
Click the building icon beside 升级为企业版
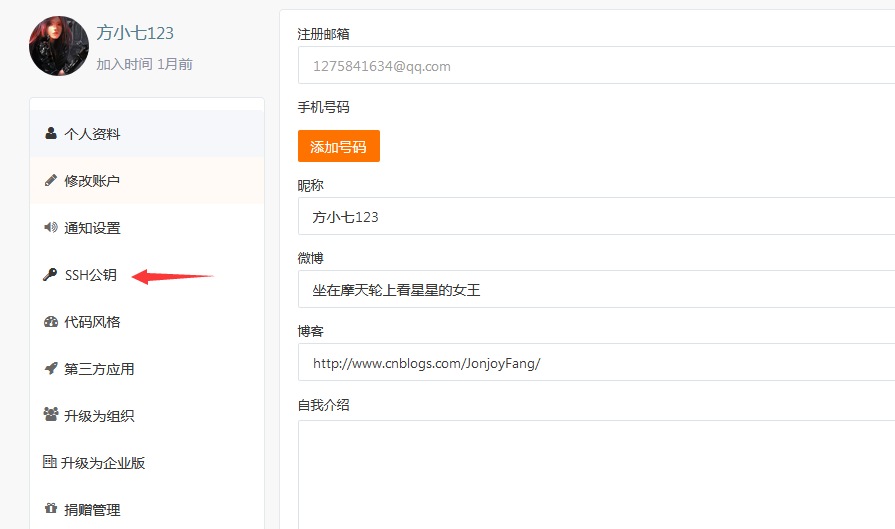(x=50, y=461)
